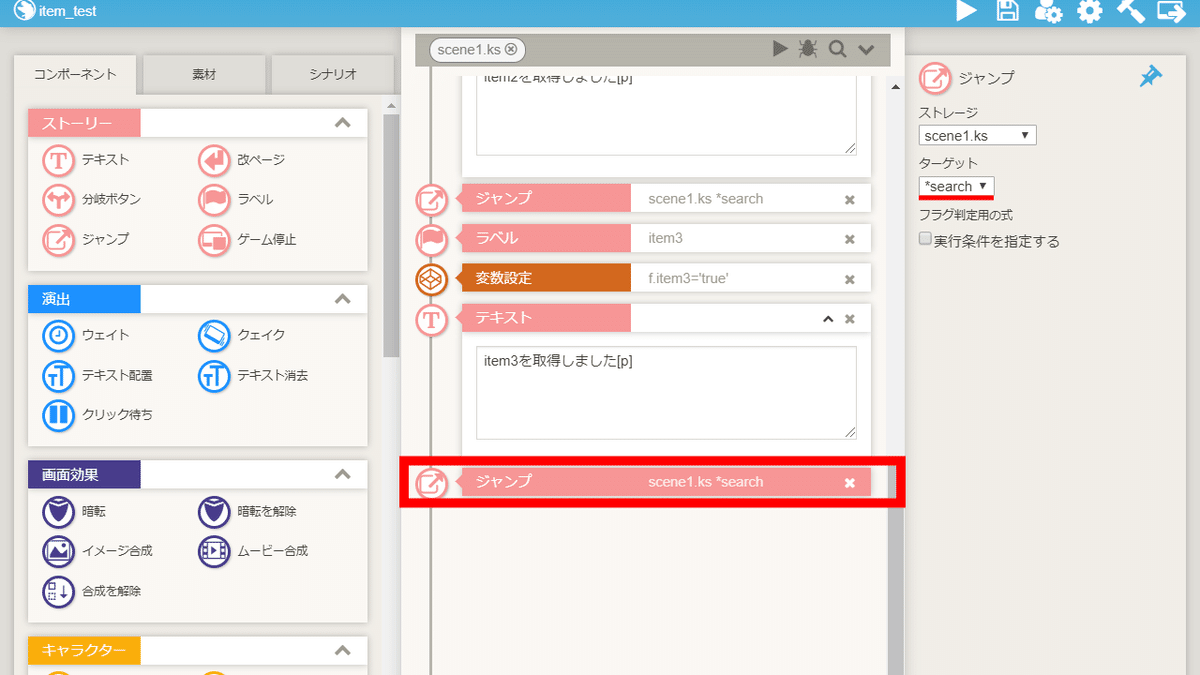Select the ゲーム停止 component
Viewport: 1200px width, 675px height.
point(247,239)
